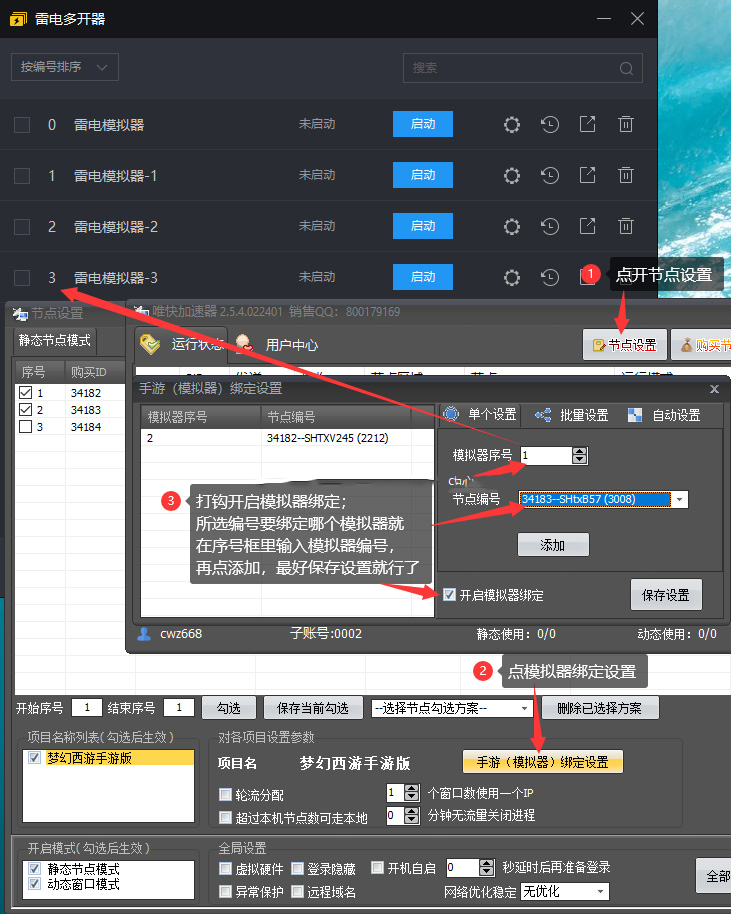Launch 雷电模拟器-2 with 启动 button
The height and width of the screenshot is (914, 731).
point(423,226)
